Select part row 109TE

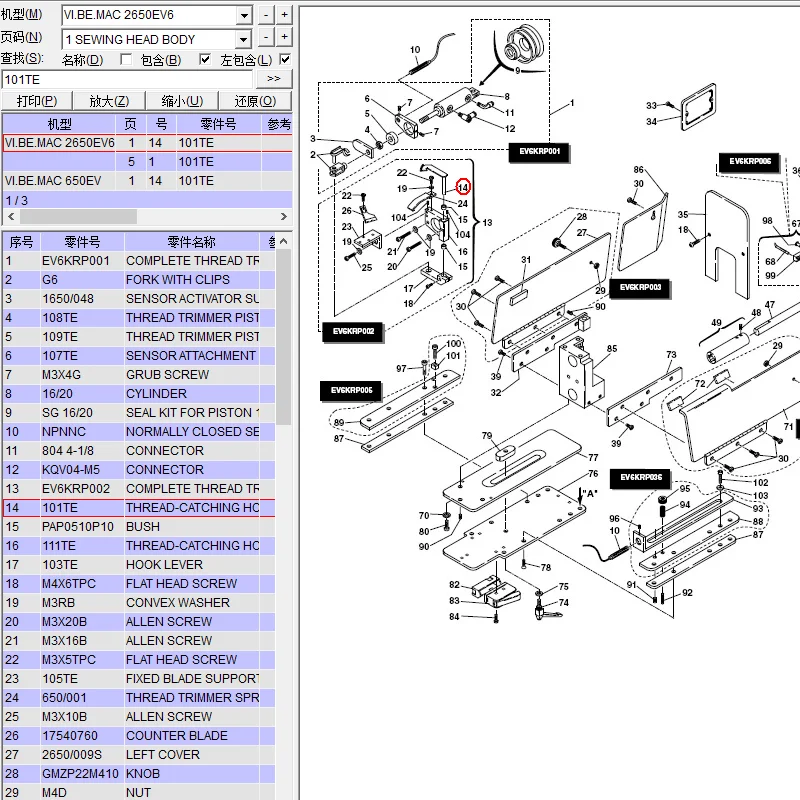pos(139,337)
